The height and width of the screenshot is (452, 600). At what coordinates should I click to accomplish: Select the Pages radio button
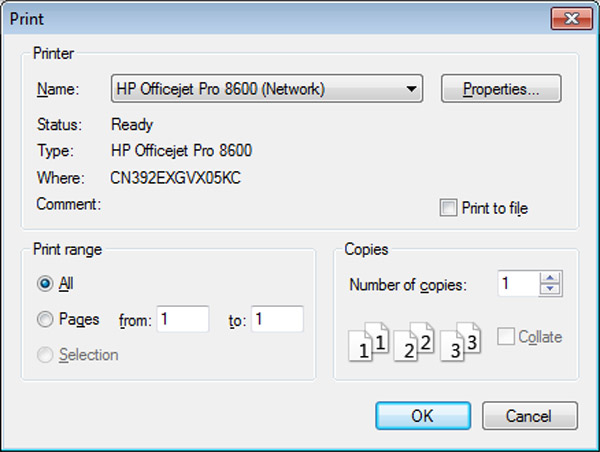pyautogui.click(x=45, y=319)
